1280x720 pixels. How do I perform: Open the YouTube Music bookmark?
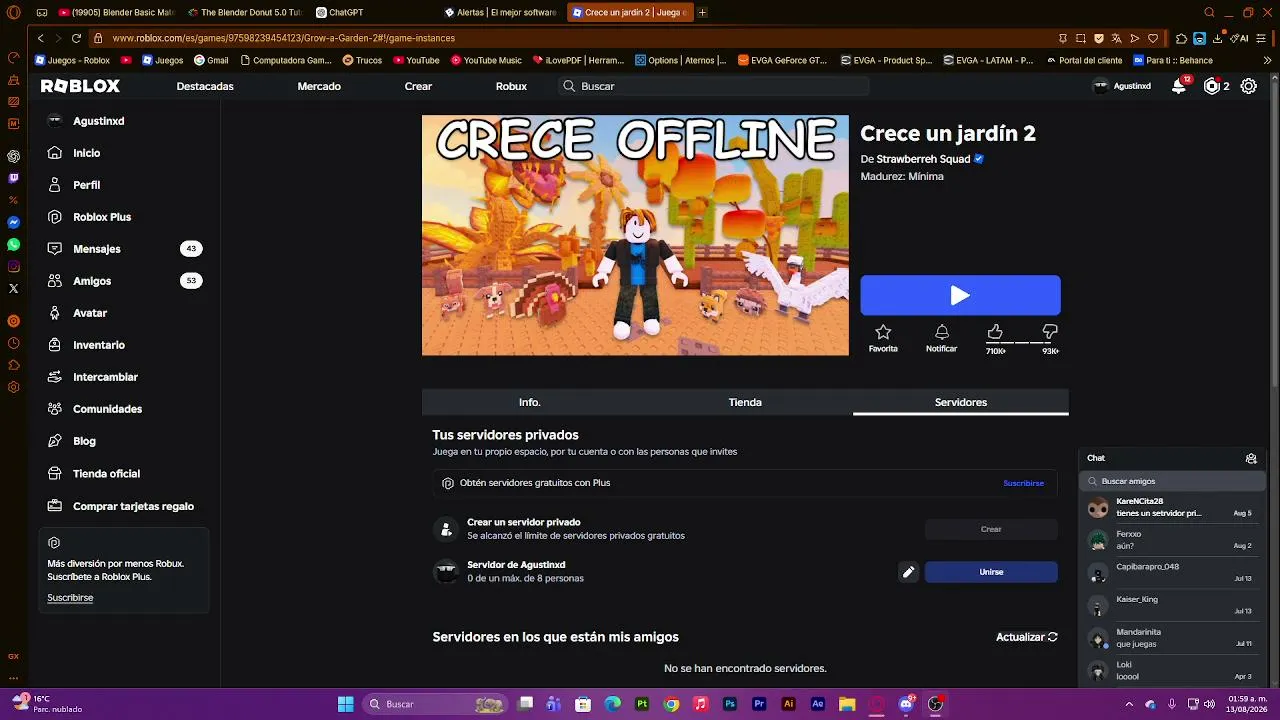(x=486, y=60)
